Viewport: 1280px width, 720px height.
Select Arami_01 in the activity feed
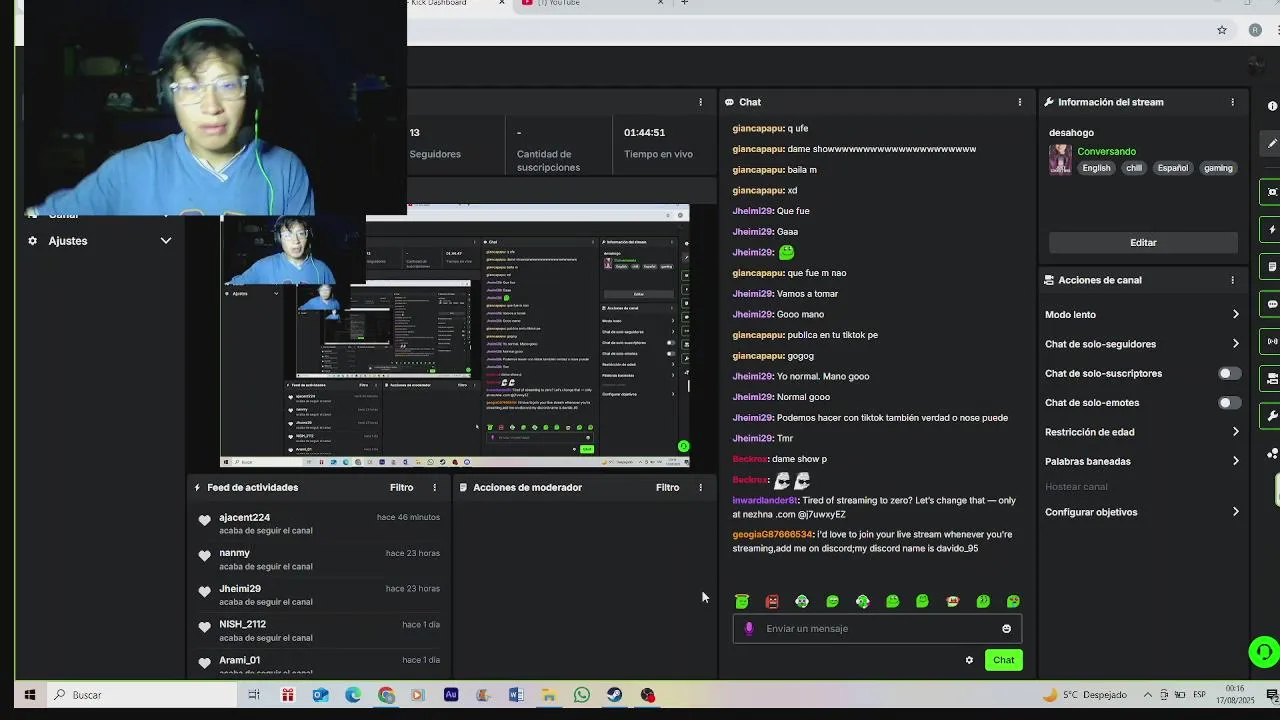[x=240, y=660]
